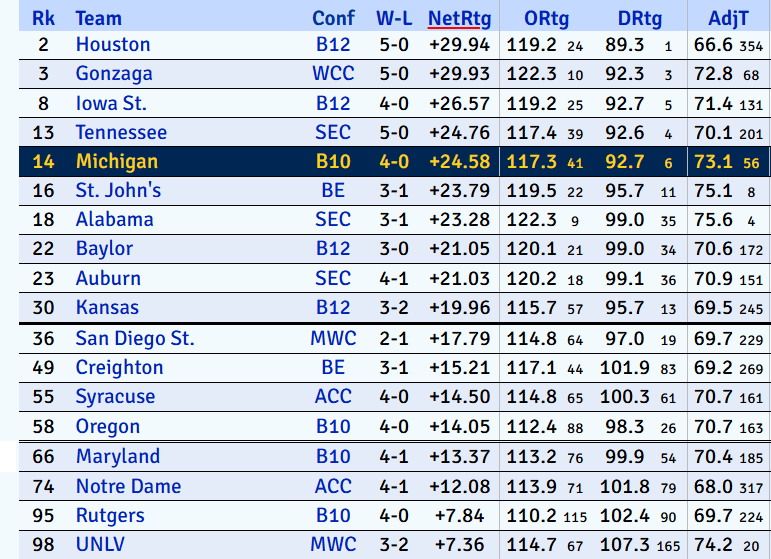Open St. John's team page
This screenshot has height=559, width=771.
coord(118,191)
